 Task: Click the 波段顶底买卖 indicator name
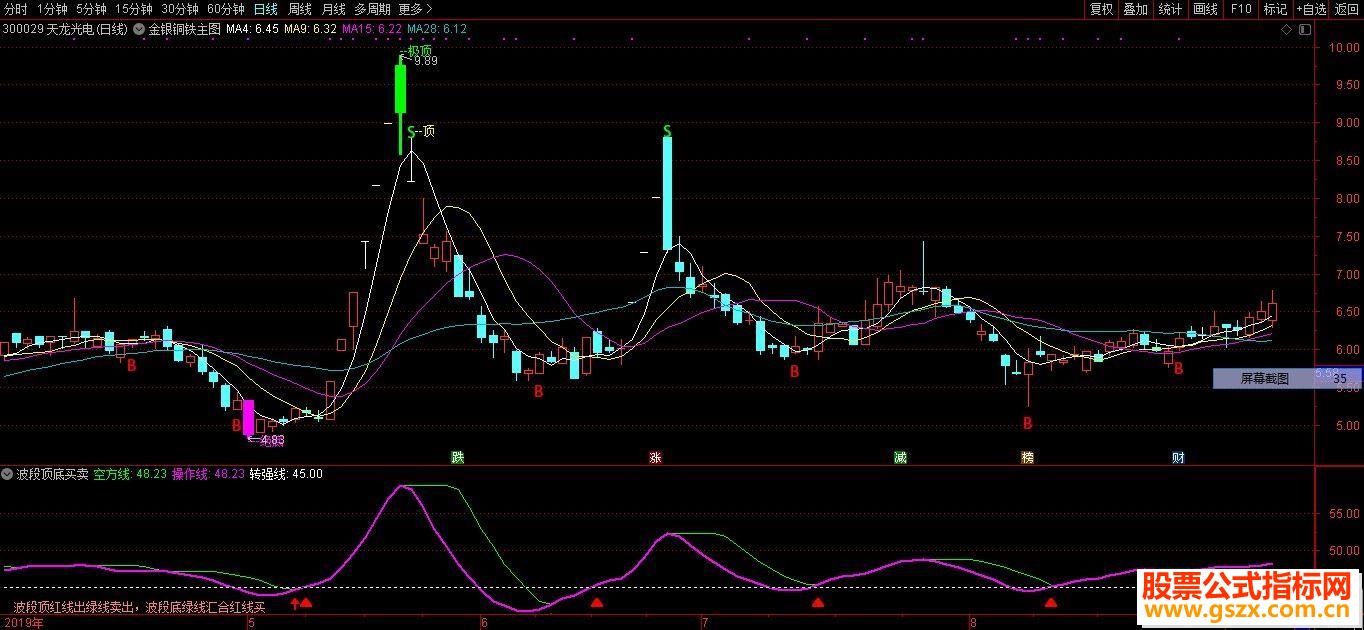[x=53, y=474]
